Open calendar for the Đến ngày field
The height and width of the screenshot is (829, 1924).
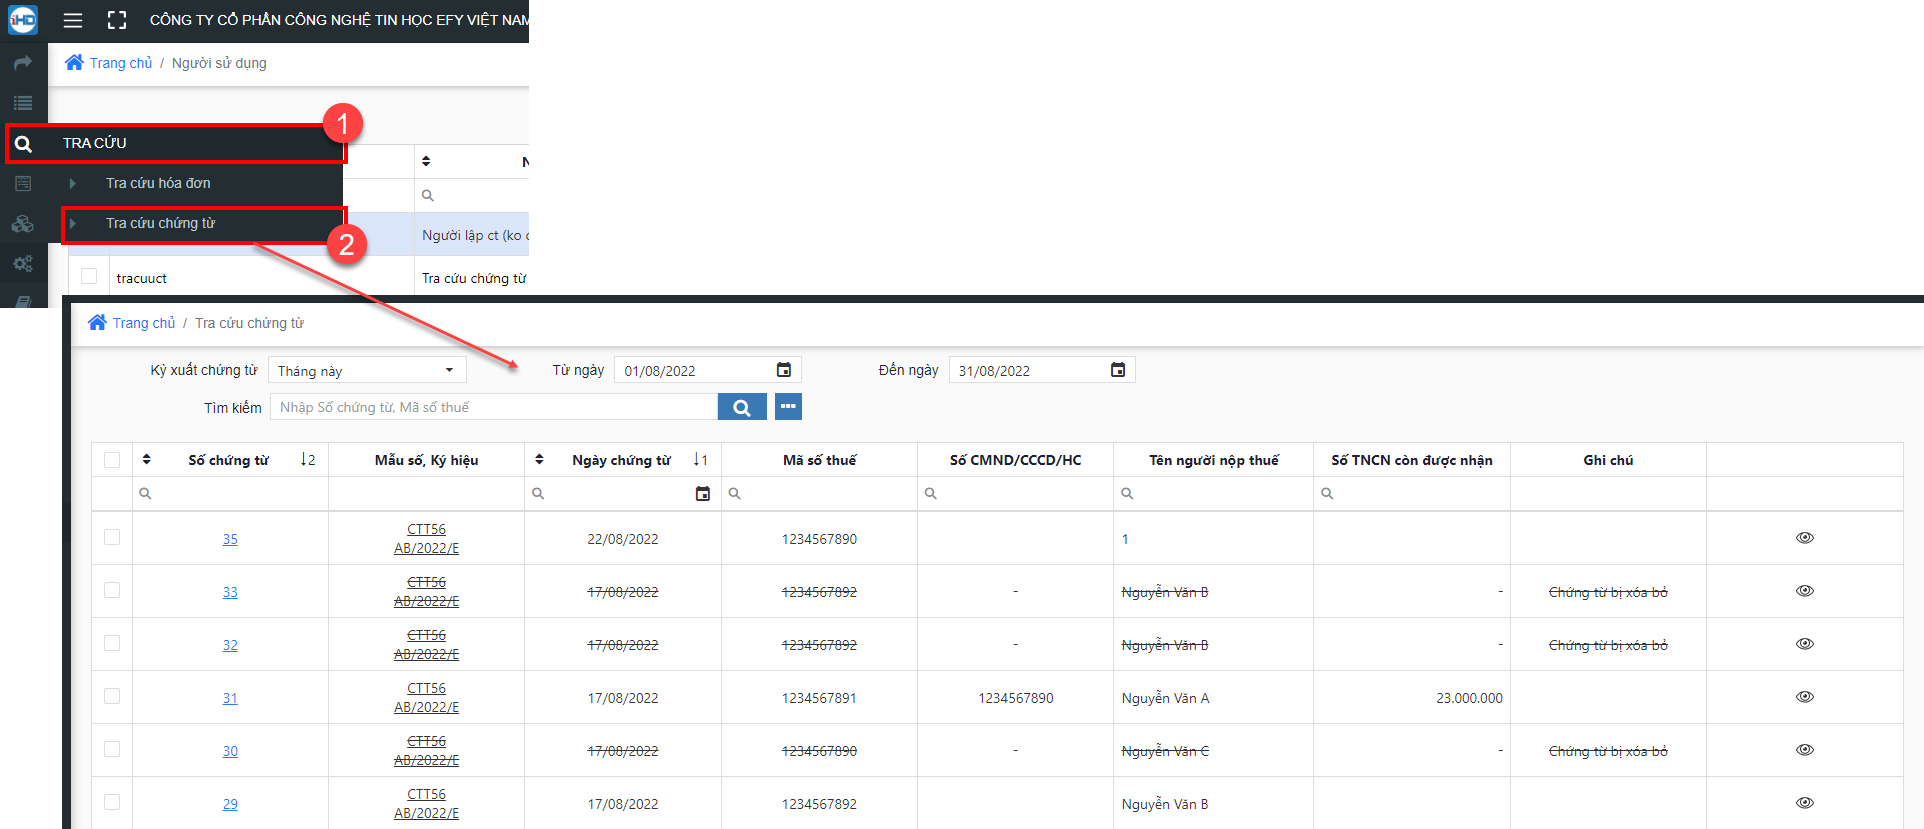[x=1118, y=370]
